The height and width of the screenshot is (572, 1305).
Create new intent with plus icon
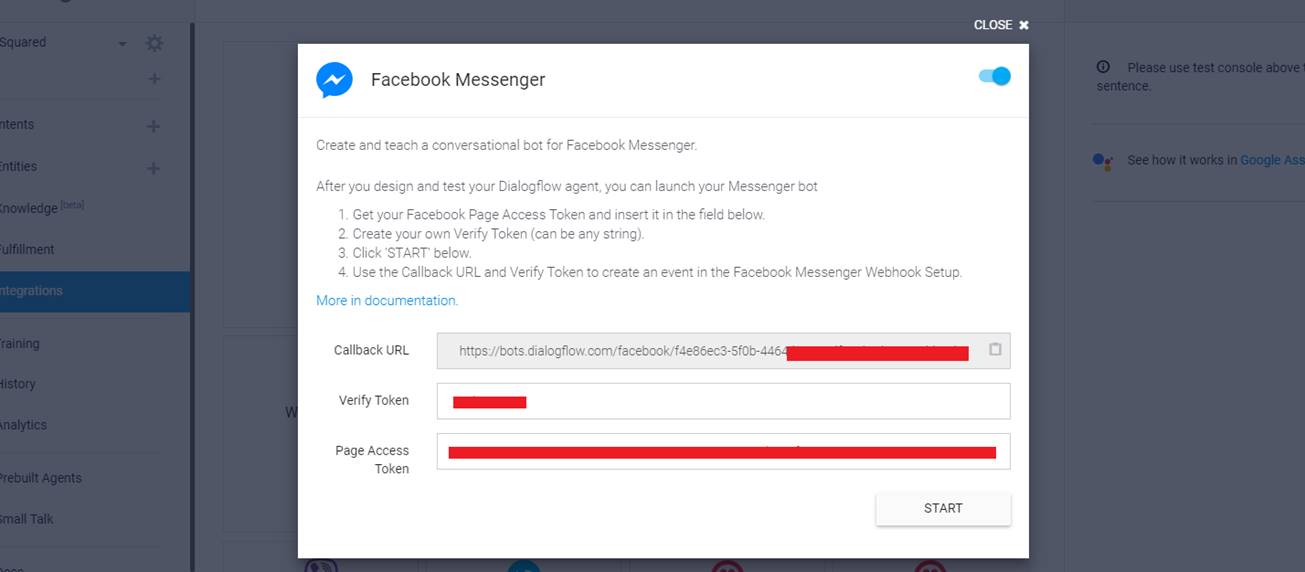coord(154,126)
